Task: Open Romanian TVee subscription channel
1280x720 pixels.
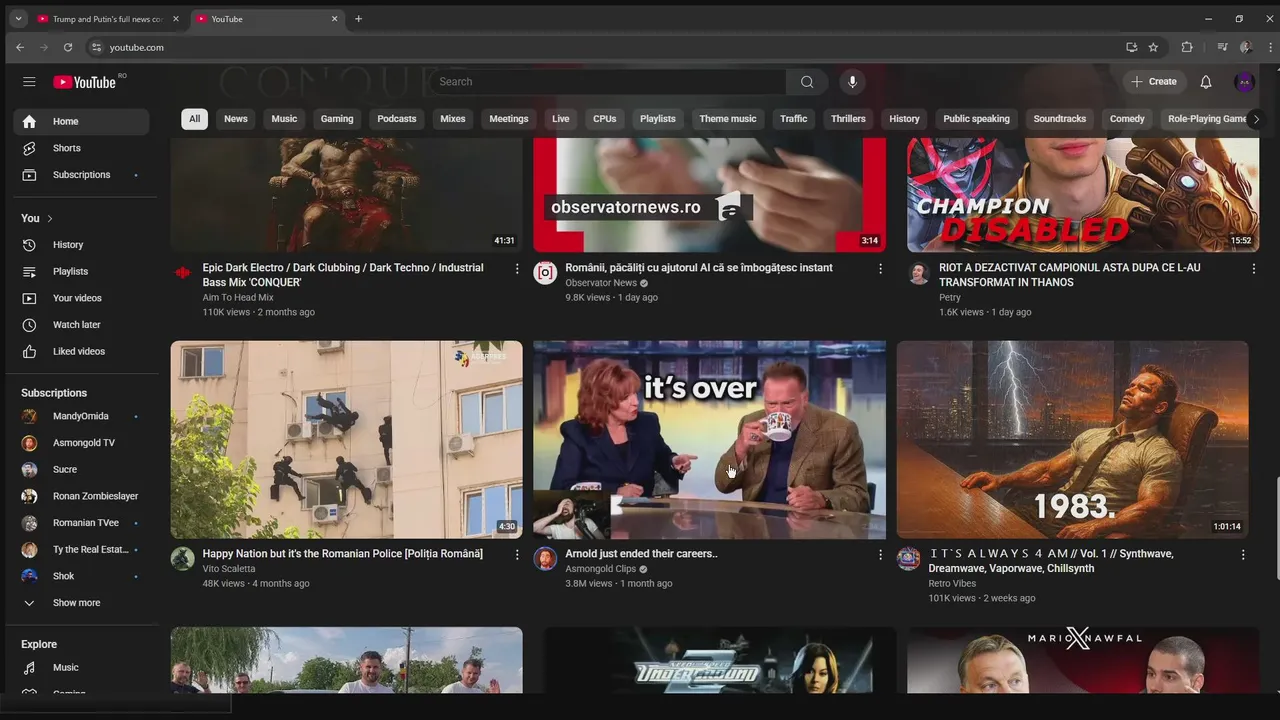Action: [80, 523]
